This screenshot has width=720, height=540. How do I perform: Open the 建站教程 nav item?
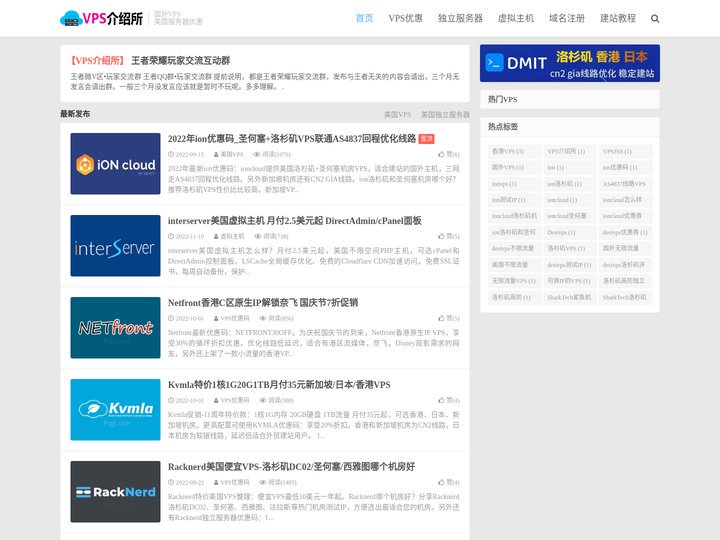618,18
